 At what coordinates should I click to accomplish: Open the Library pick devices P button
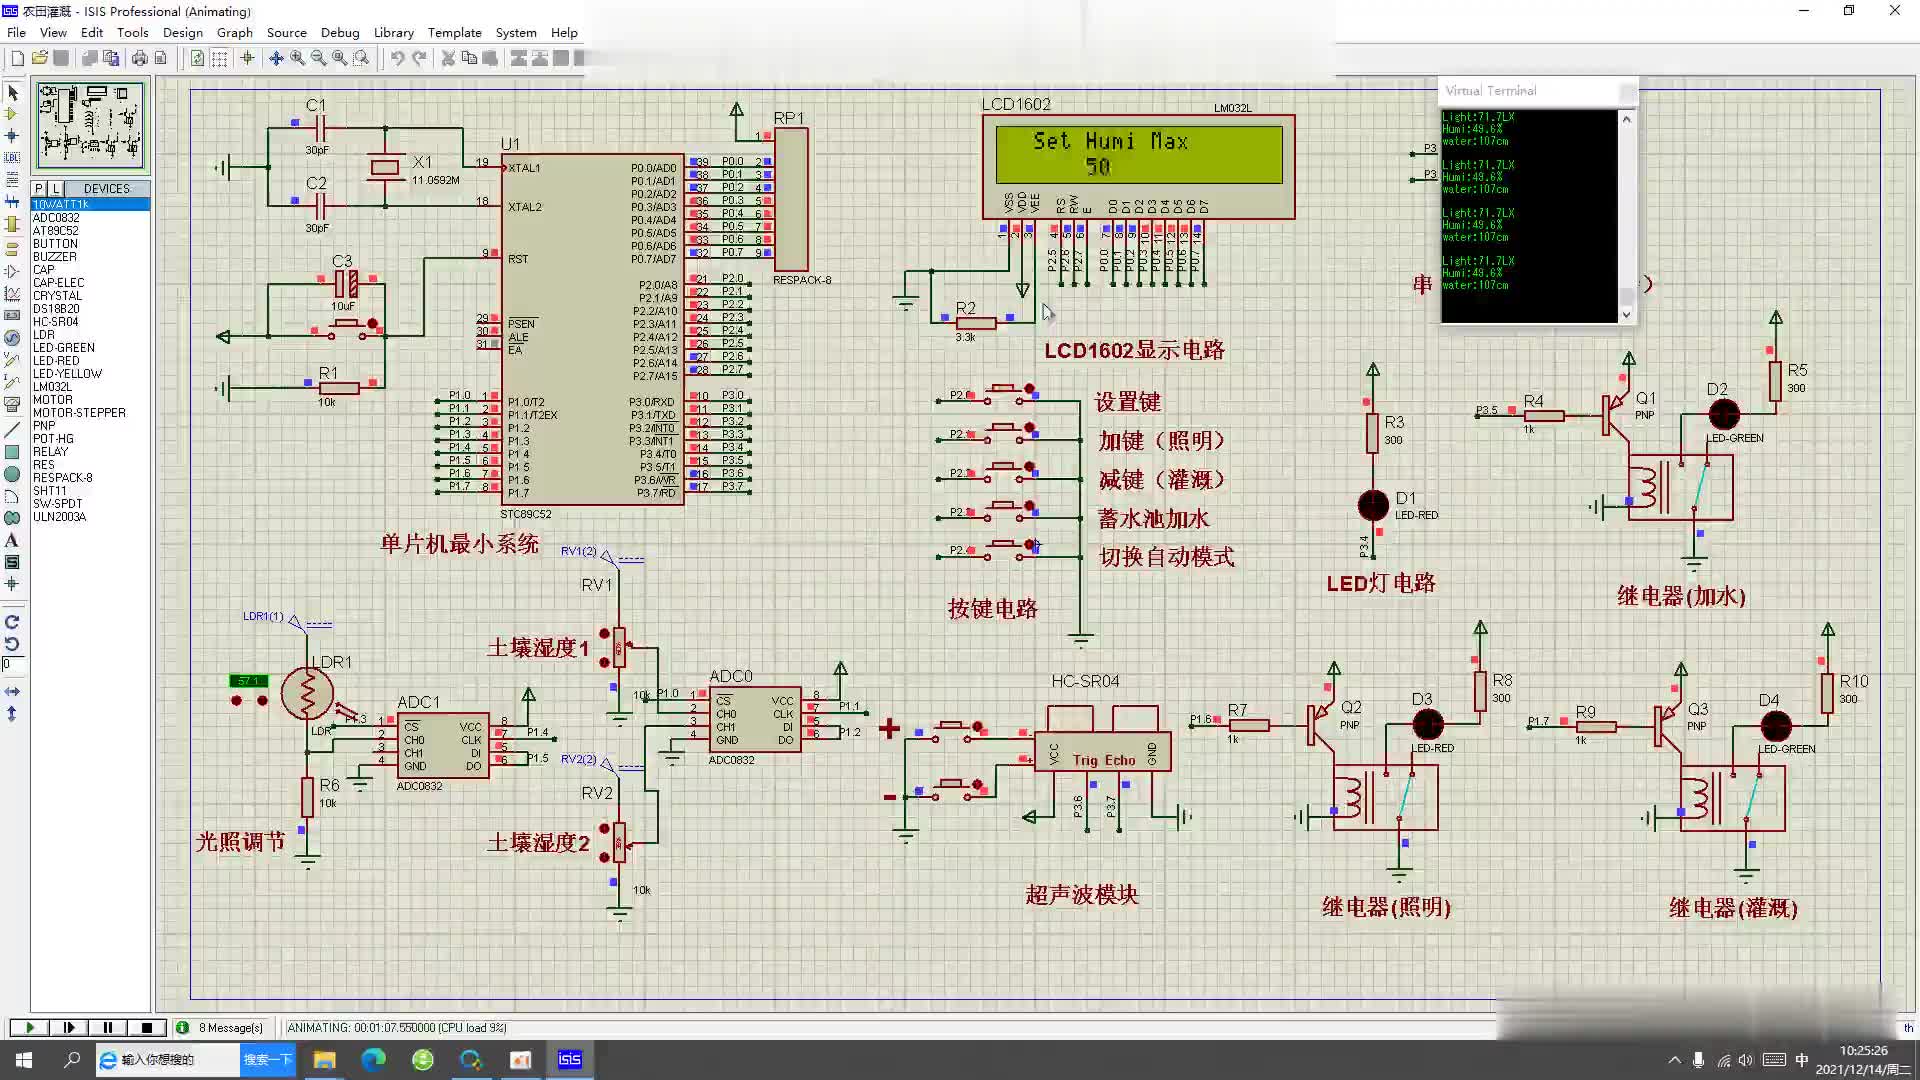(38, 188)
